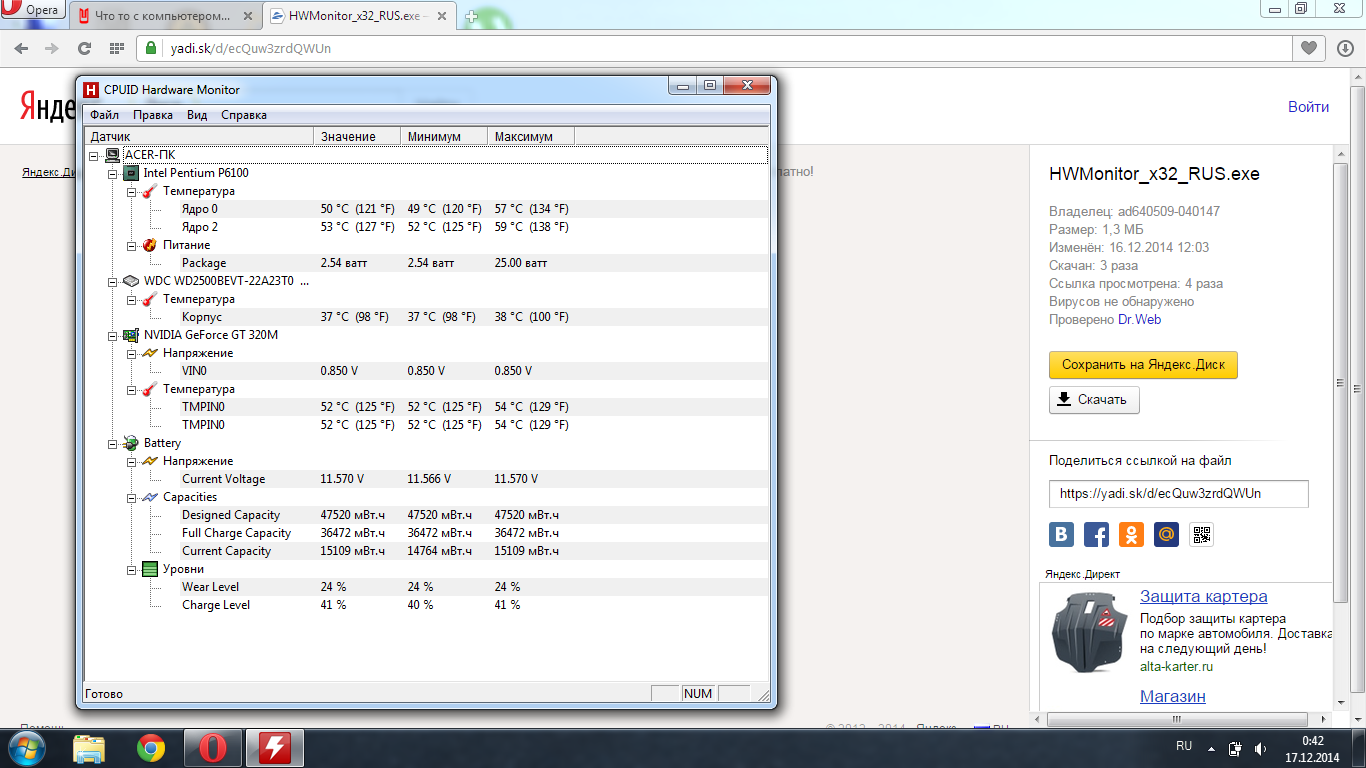Screen dimensions: 1366x768
Task: Open Chrome from the taskbar
Action: [x=151, y=748]
